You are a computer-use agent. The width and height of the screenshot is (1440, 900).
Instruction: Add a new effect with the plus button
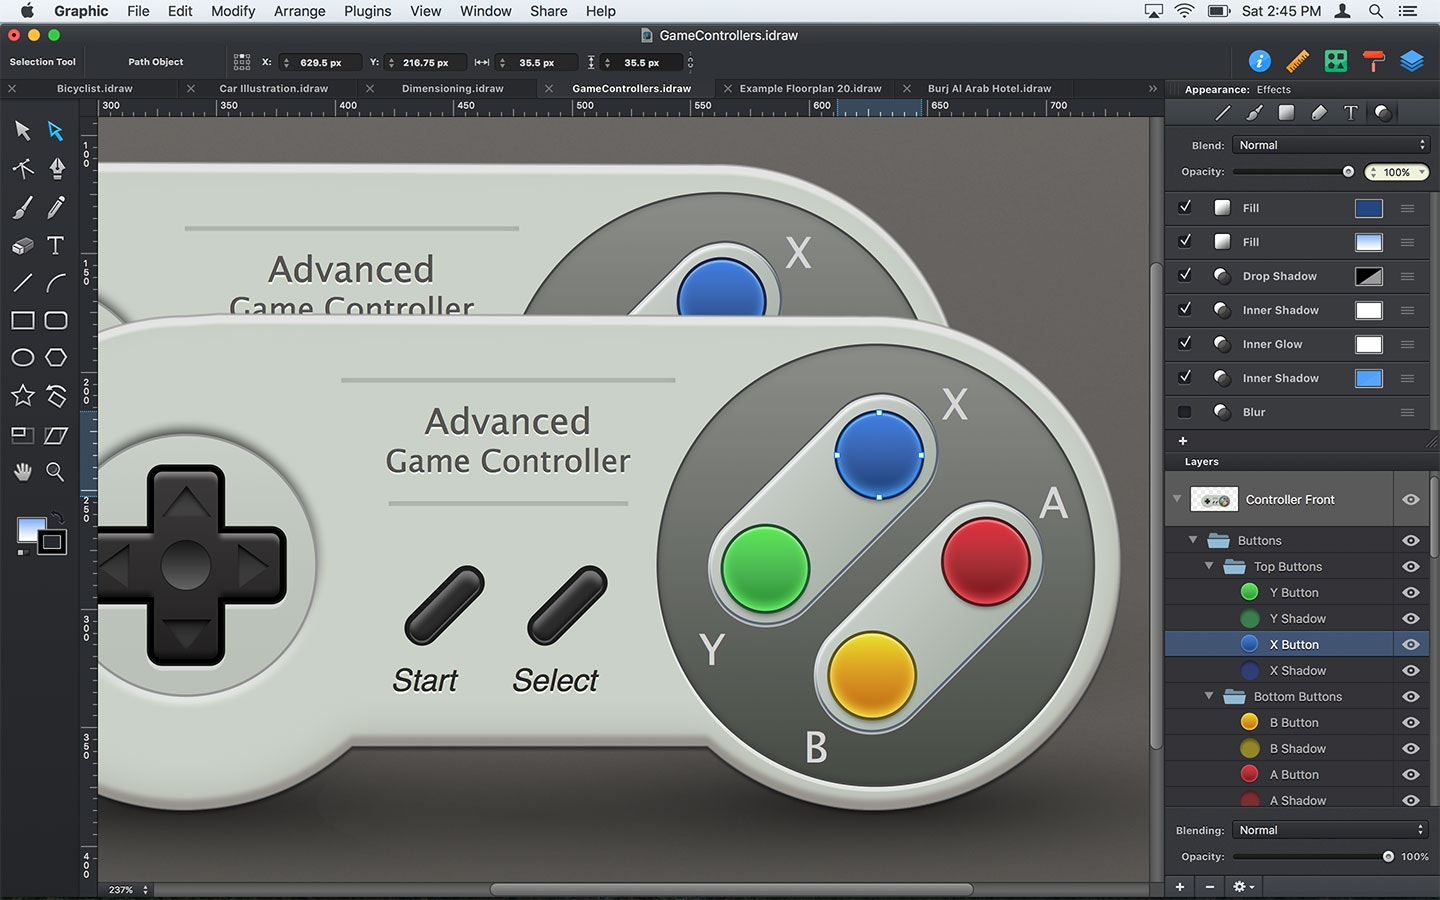(x=1182, y=440)
